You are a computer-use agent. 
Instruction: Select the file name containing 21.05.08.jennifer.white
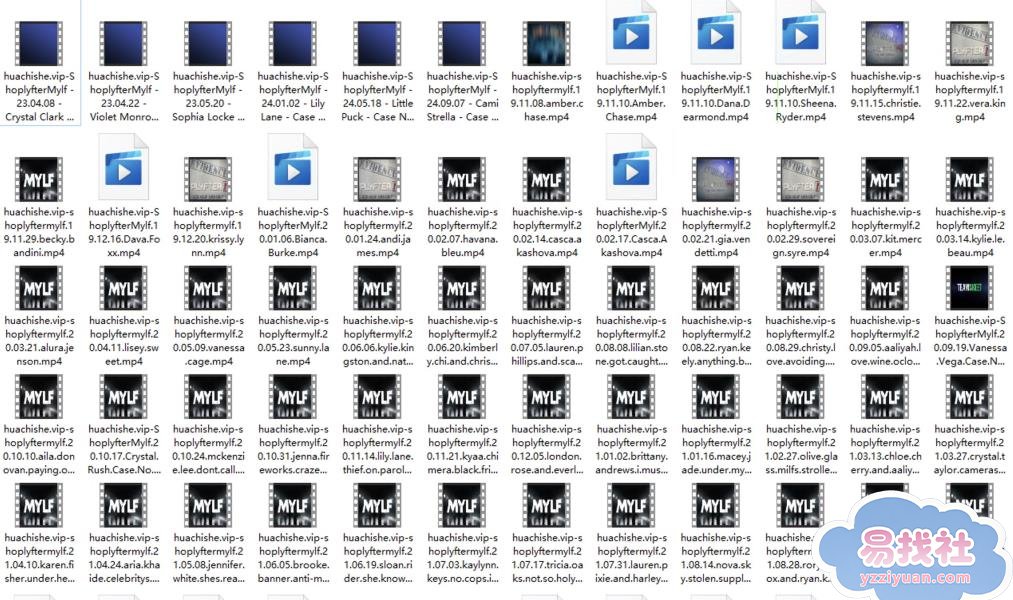208,557
